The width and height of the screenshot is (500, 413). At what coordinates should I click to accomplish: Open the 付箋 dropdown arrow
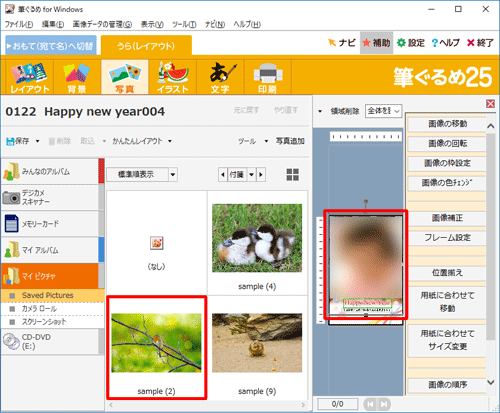[252, 175]
